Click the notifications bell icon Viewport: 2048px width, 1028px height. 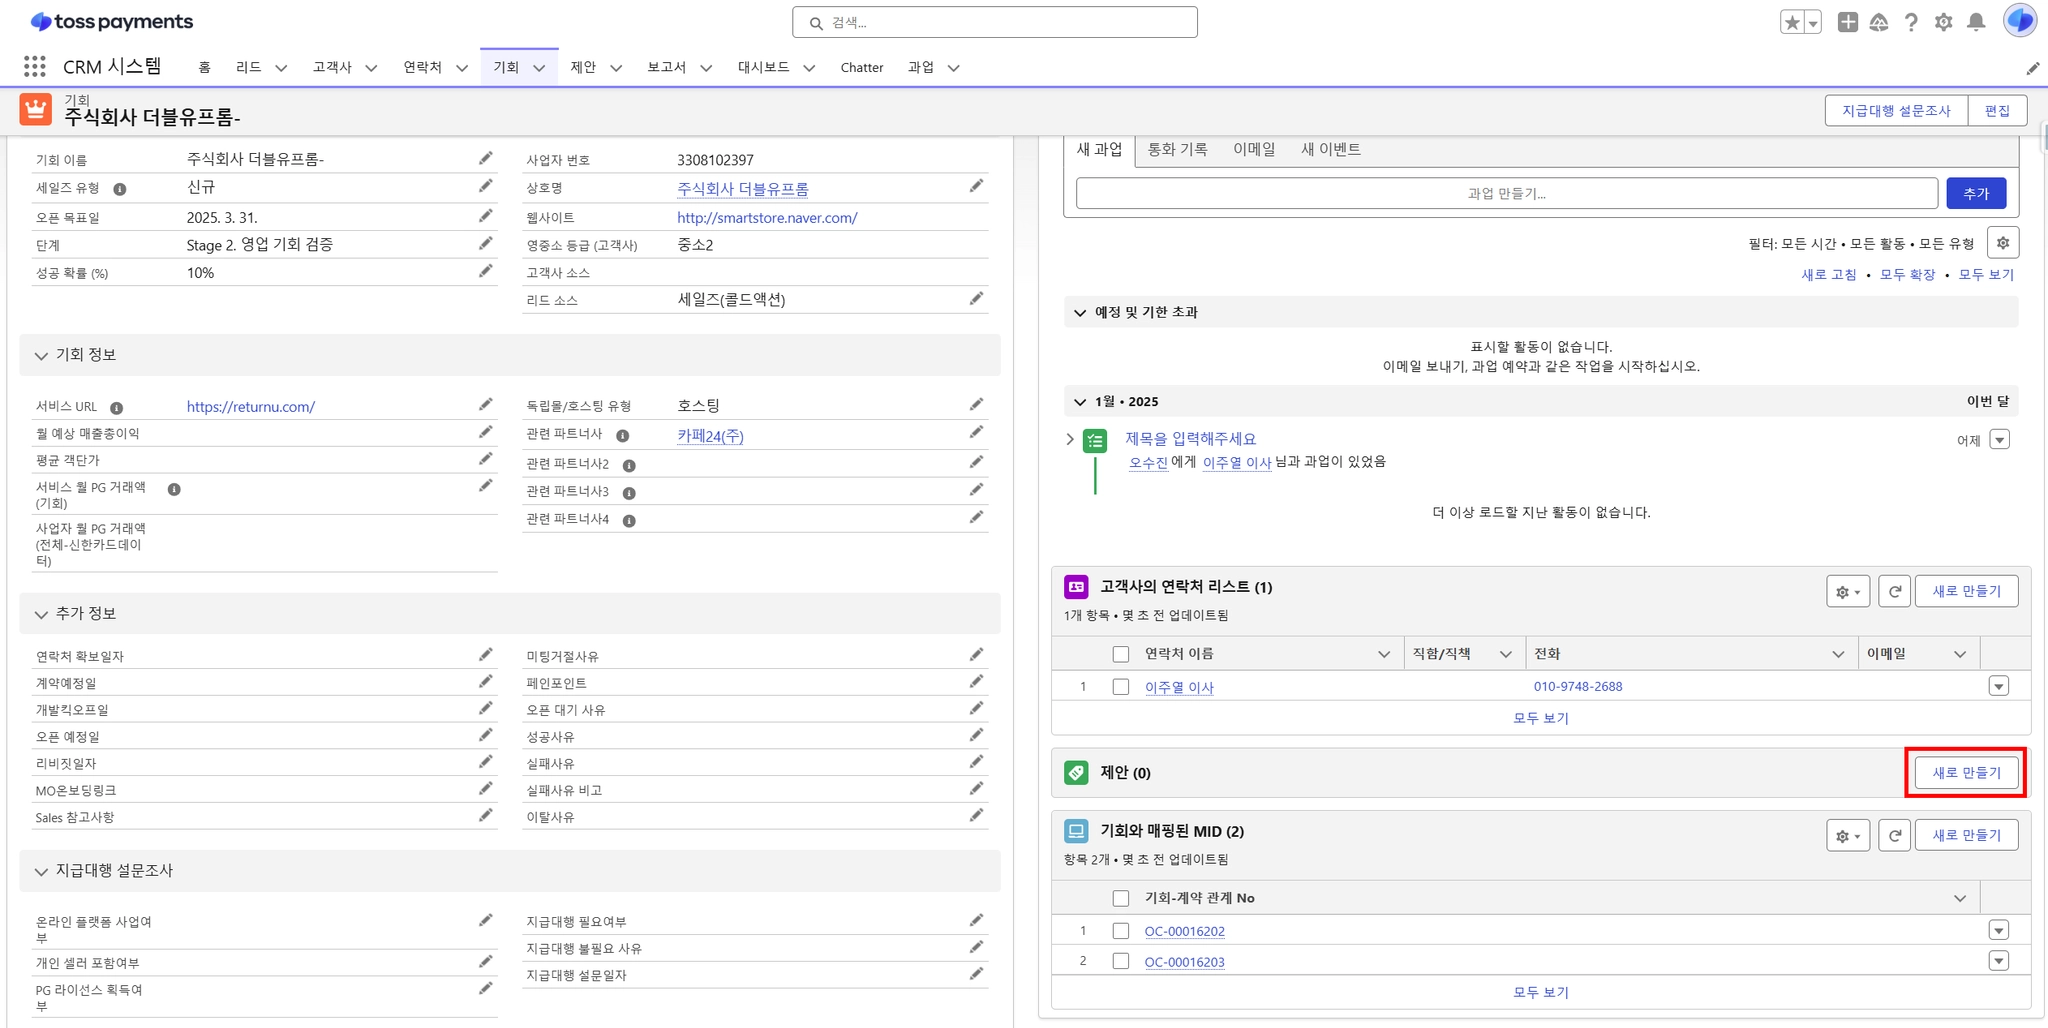click(1976, 22)
